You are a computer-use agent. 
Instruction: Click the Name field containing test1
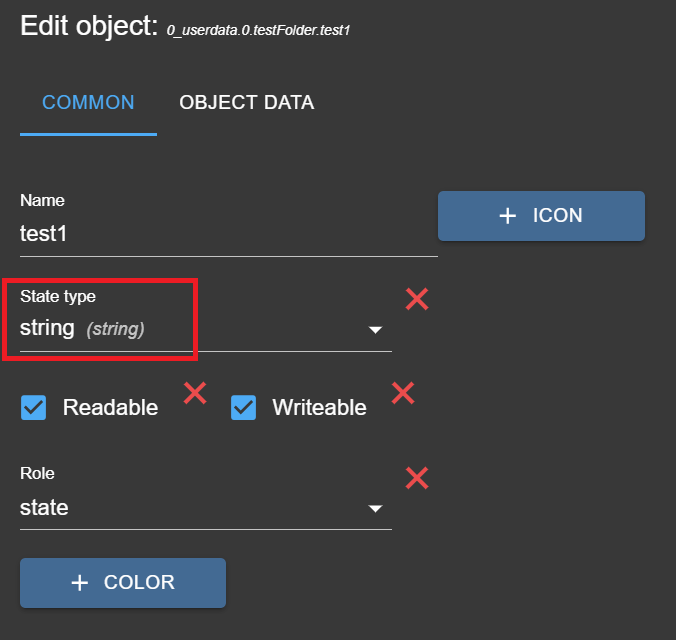tap(228, 234)
